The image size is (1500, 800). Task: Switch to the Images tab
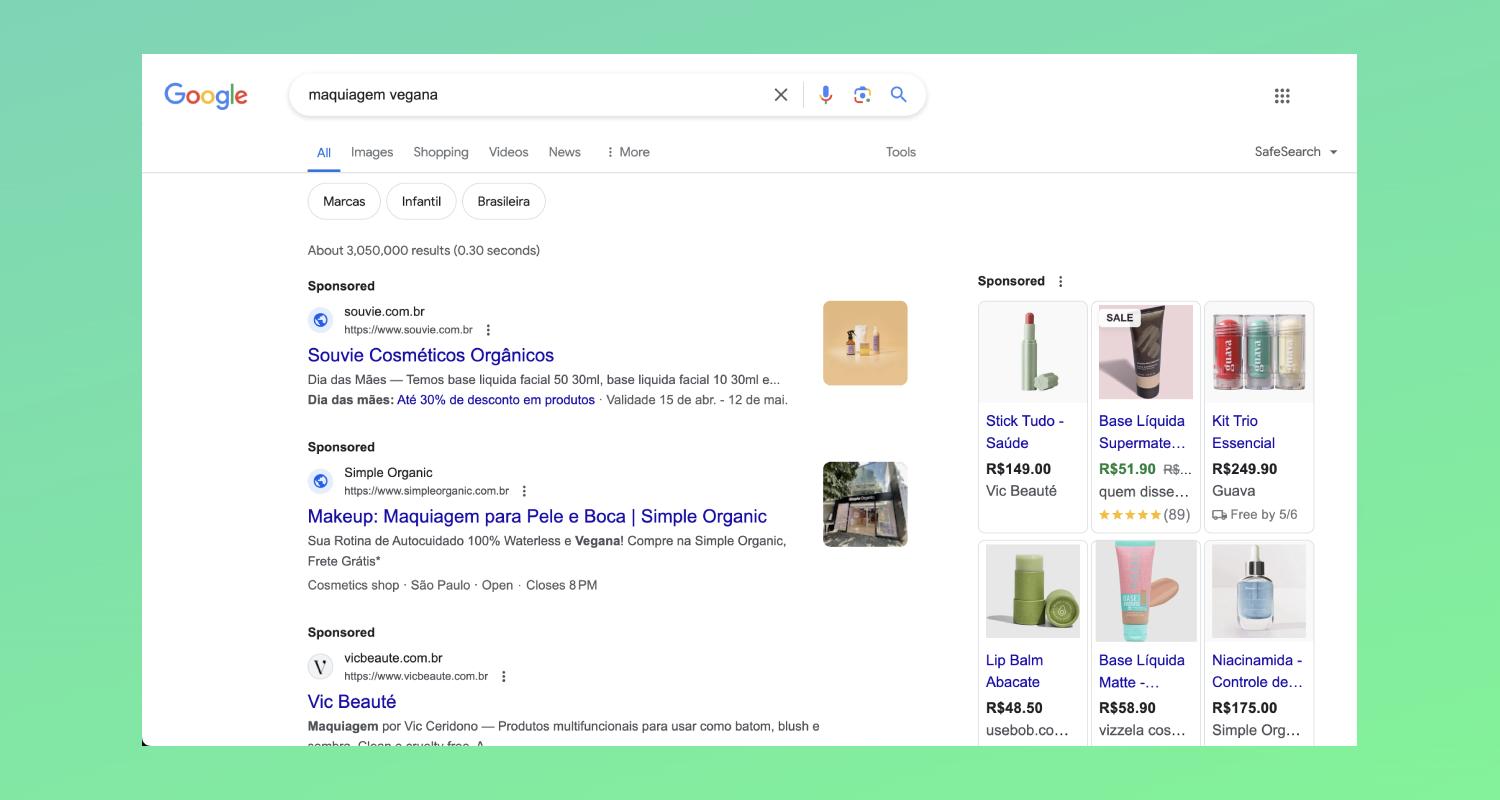[x=372, y=152]
